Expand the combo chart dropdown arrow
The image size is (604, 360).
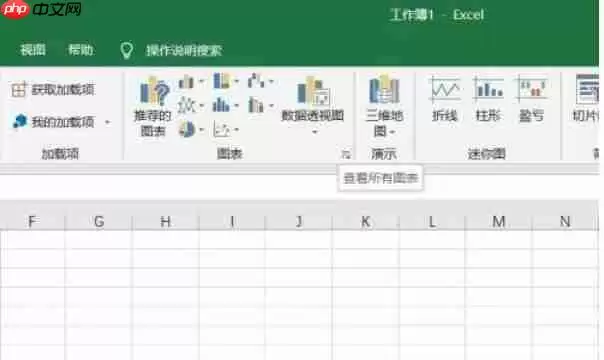click(271, 105)
